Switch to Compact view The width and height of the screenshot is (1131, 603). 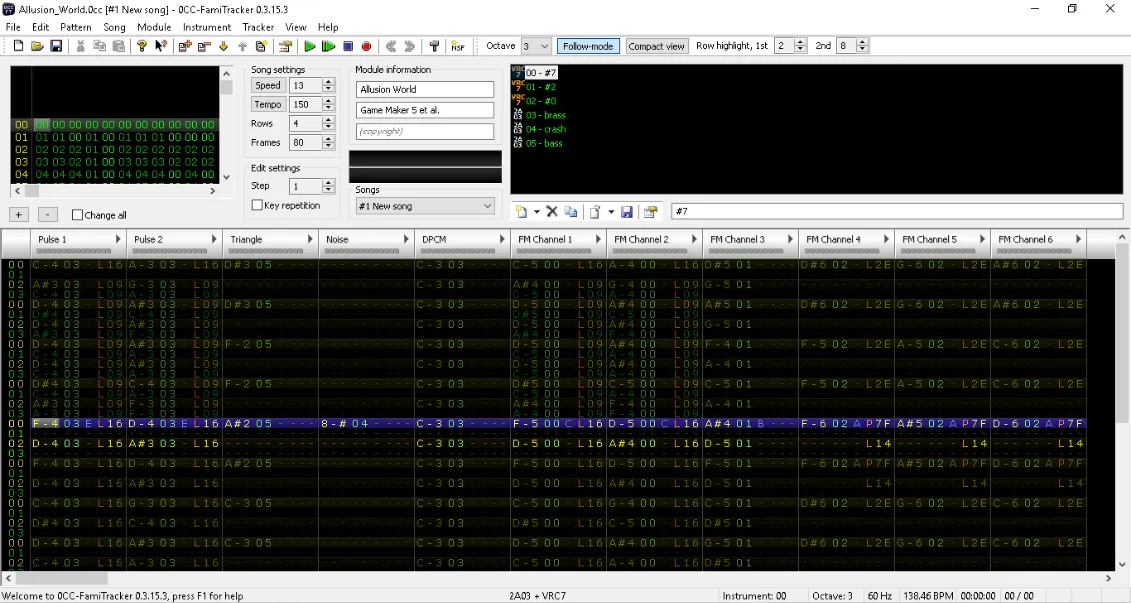tap(656, 46)
